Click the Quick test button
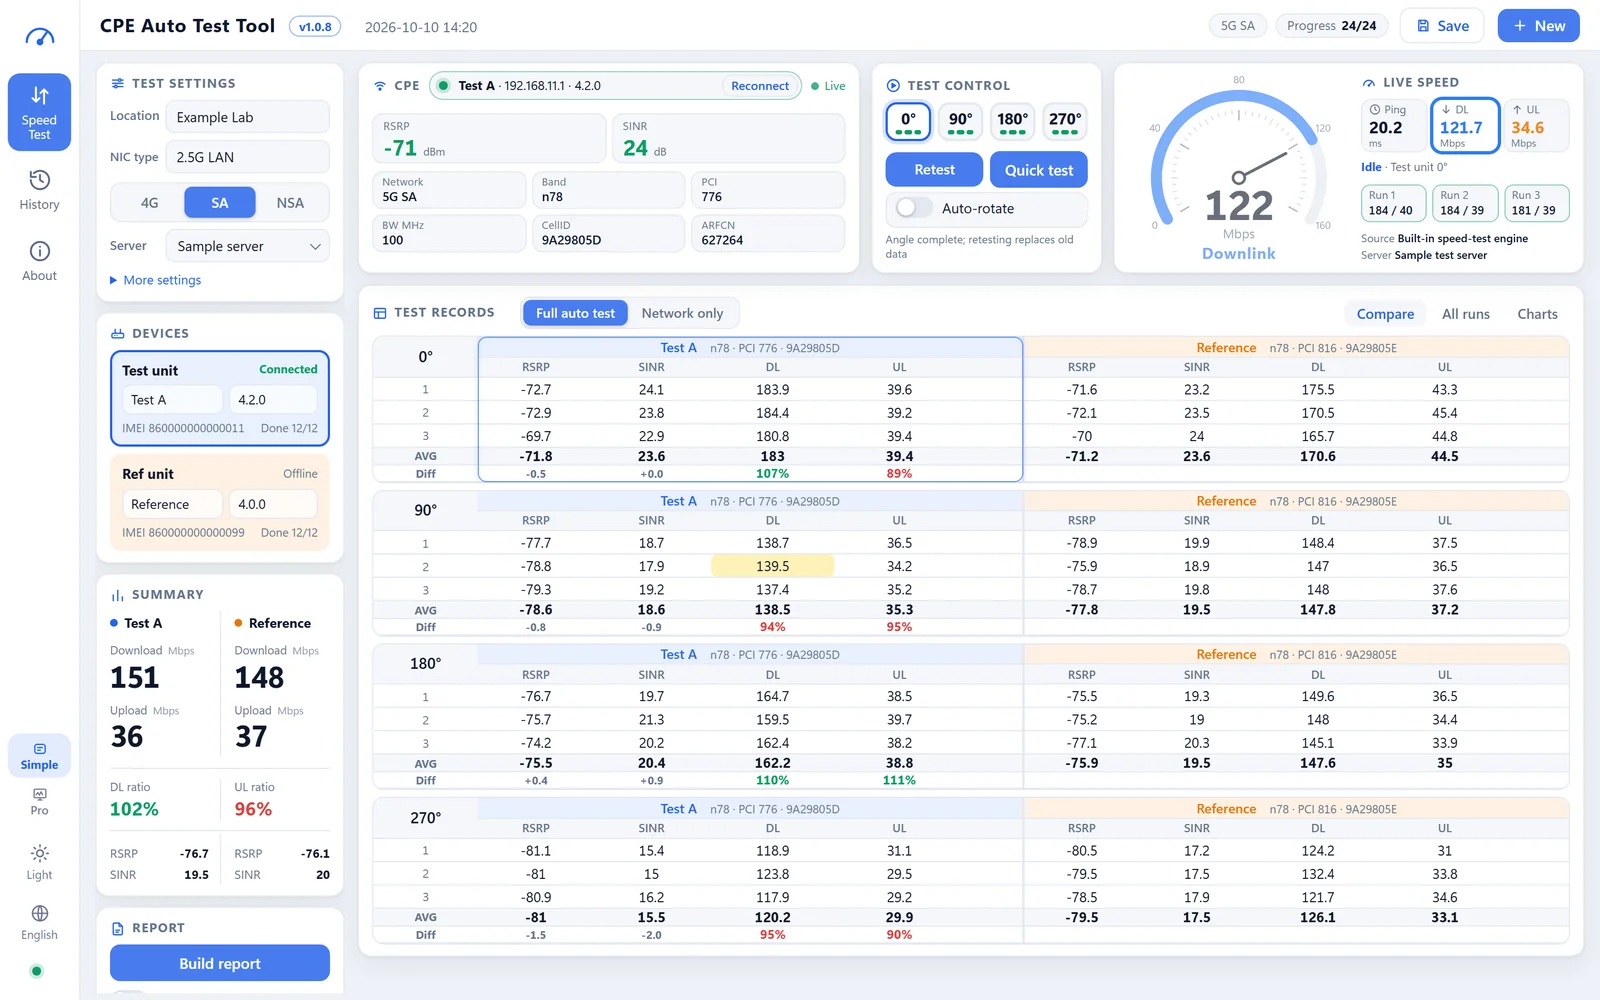1600x1000 pixels. click(1038, 170)
